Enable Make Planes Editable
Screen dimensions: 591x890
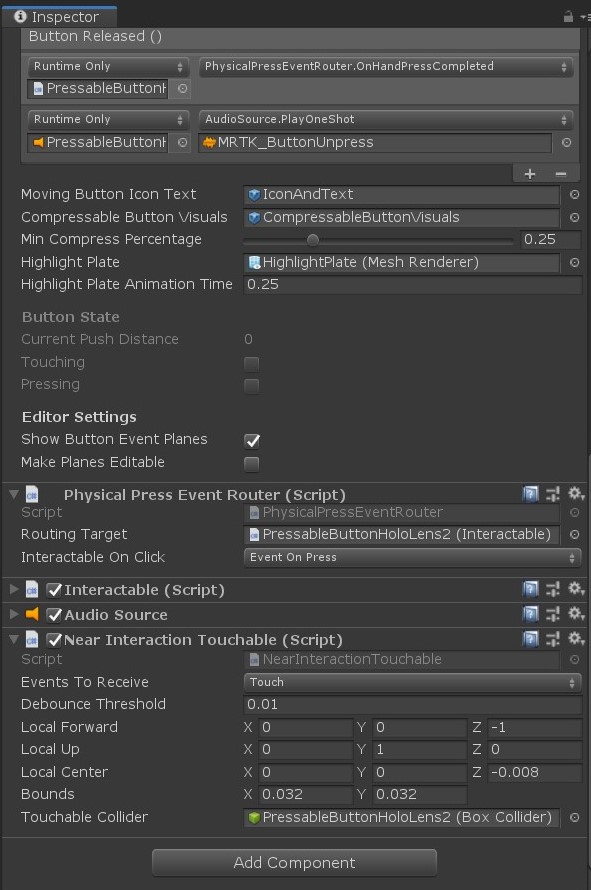click(x=252, y=464)
